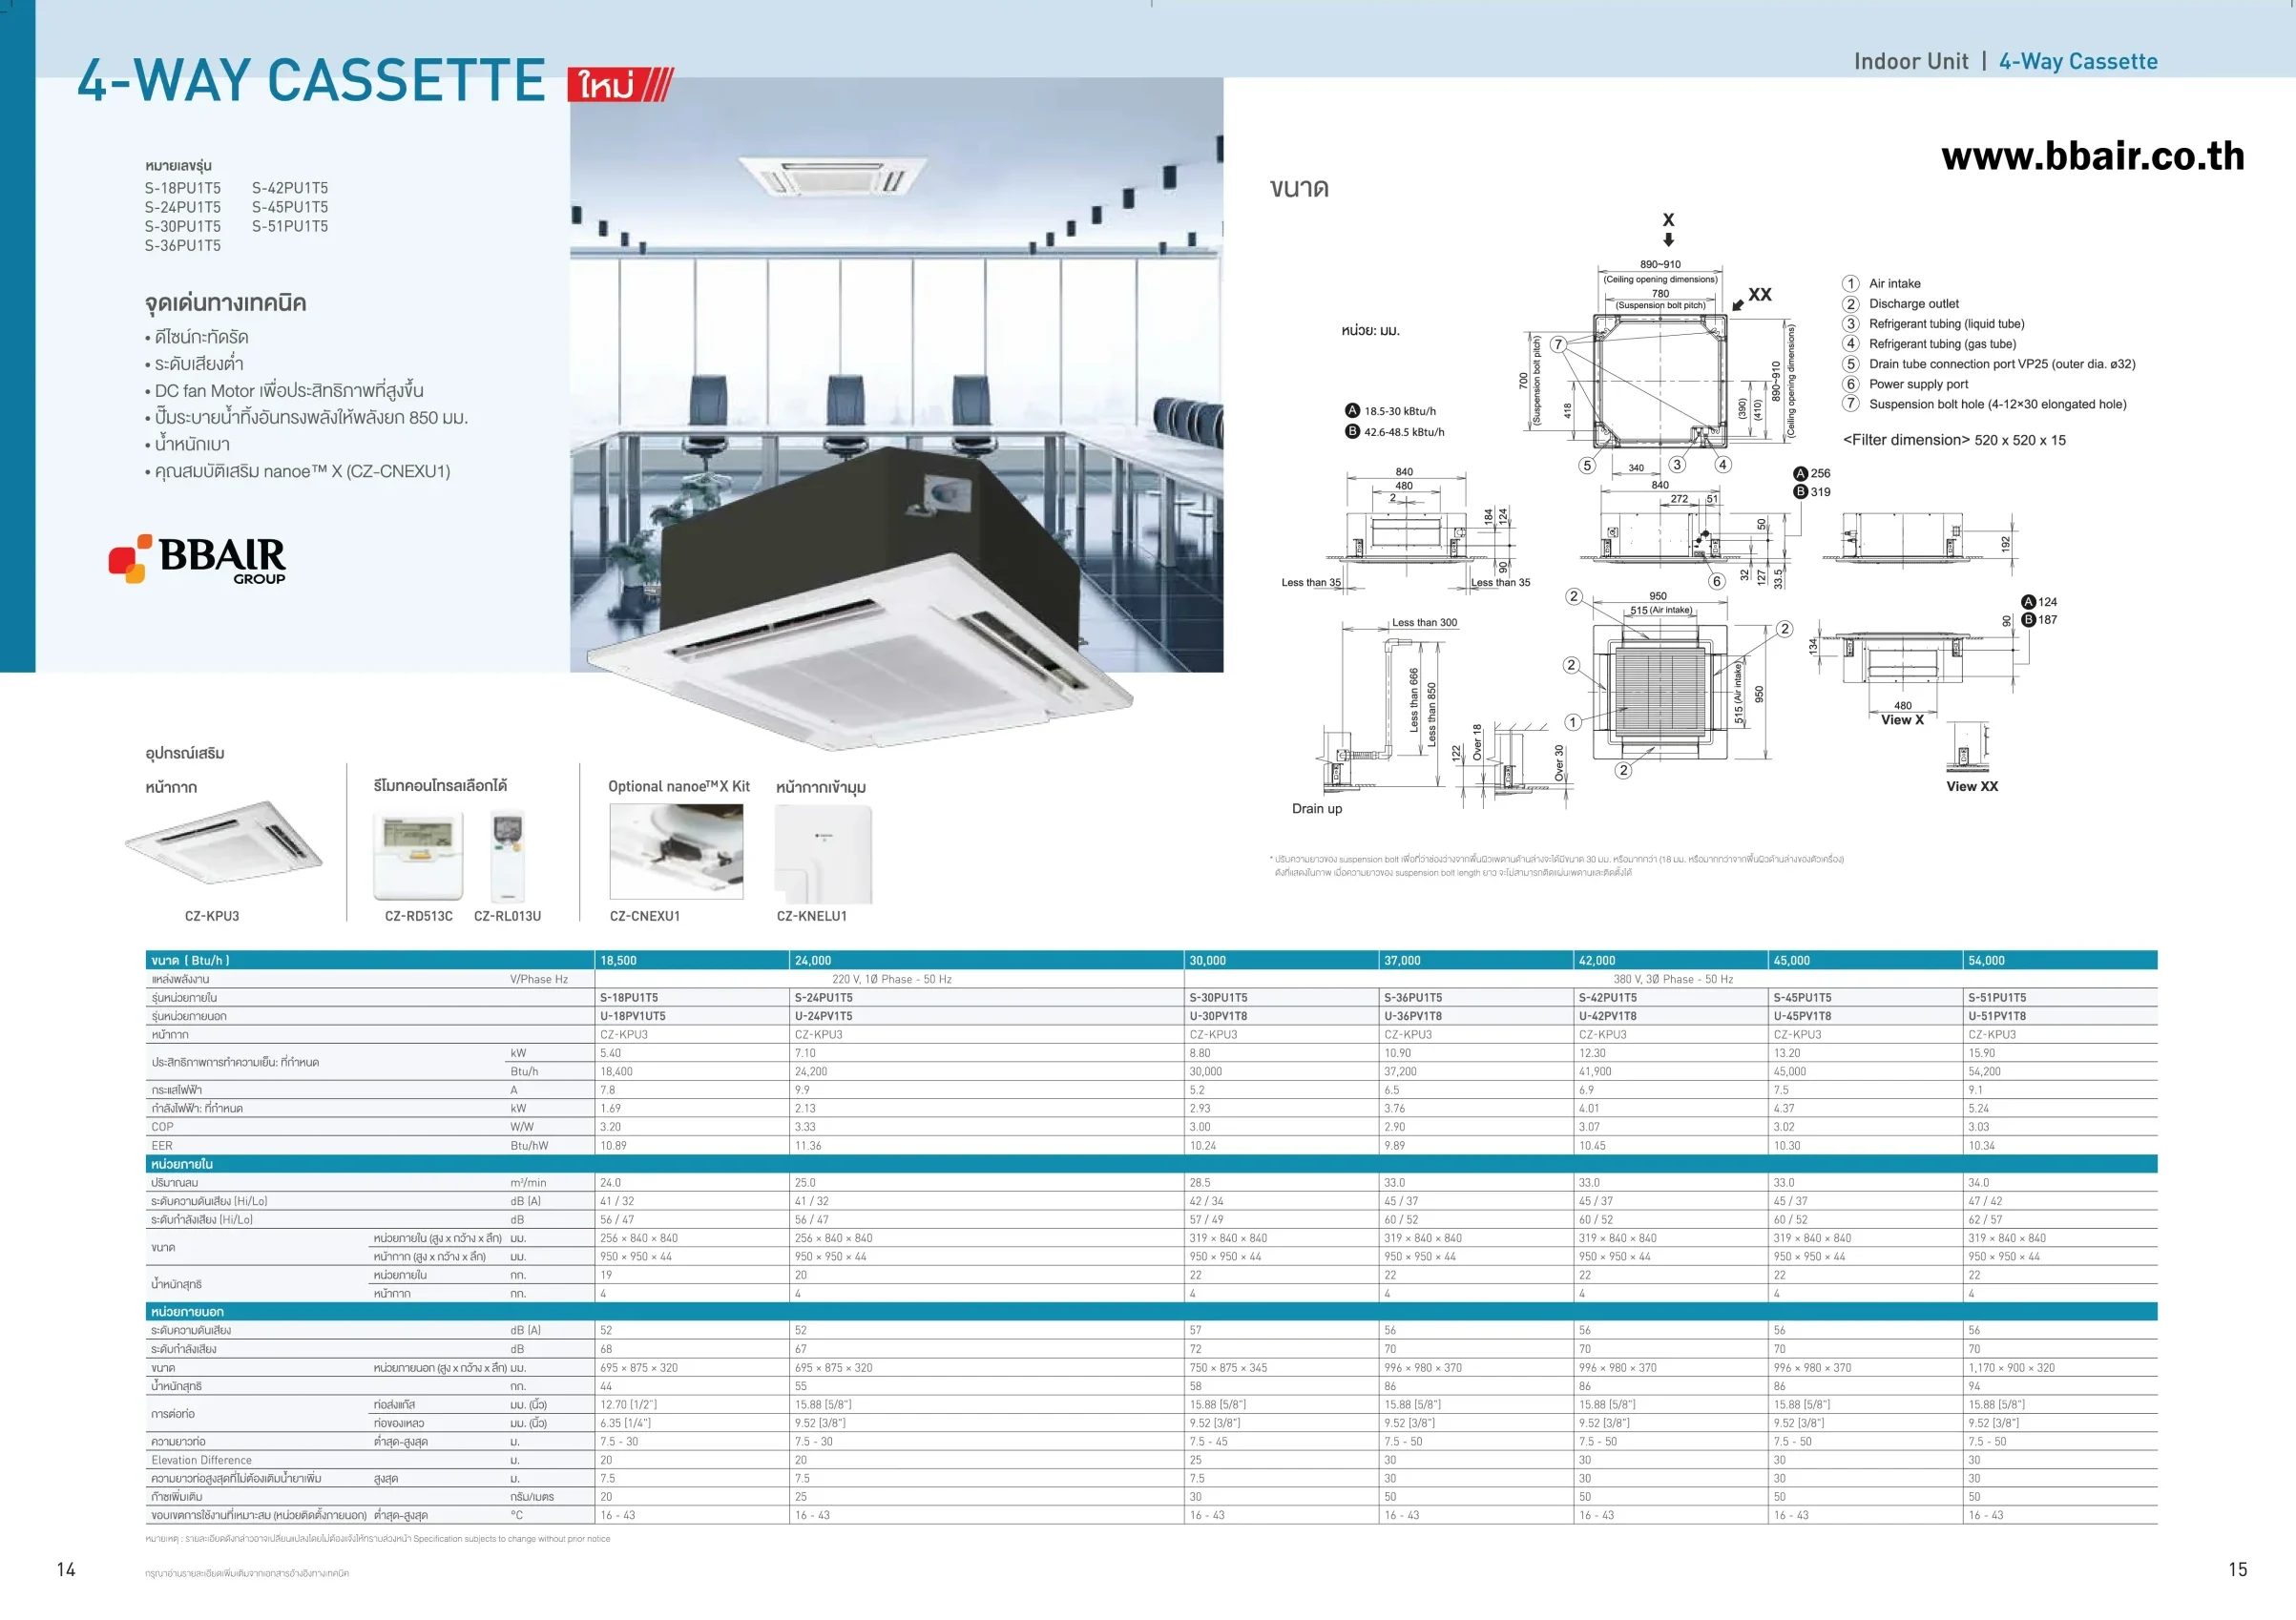Click the CZ-KNELU1 corner panel image
The image size is (2296, 1620).
[823, 855]
